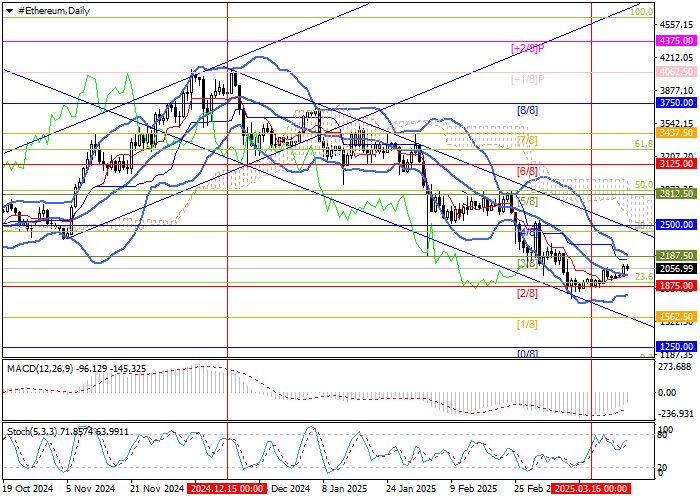Select the #Ethereum,Daily chart title
Viewport: 700px width, 500px height.
pyautogui.click(x=49, y=10)
